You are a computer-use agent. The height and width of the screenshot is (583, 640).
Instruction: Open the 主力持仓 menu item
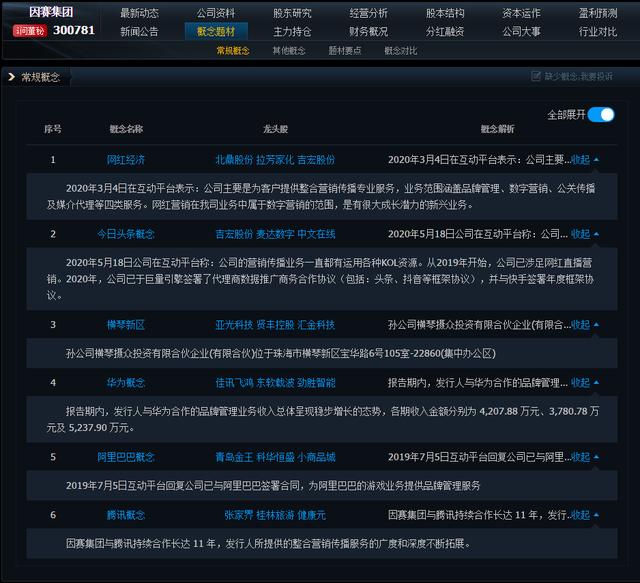pyautogui.click(x=292, y=31)
